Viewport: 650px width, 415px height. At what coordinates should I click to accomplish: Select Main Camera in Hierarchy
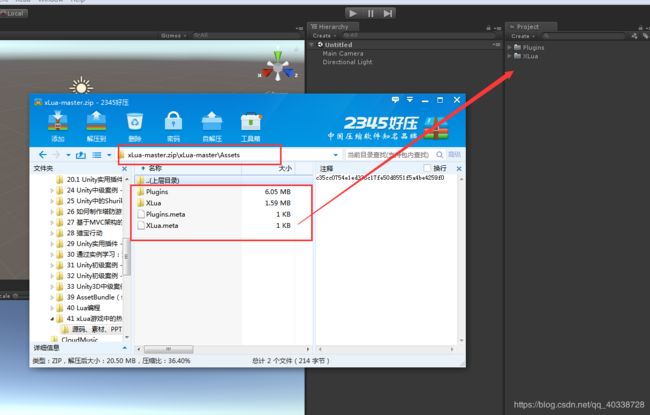[x=343, y=53]
